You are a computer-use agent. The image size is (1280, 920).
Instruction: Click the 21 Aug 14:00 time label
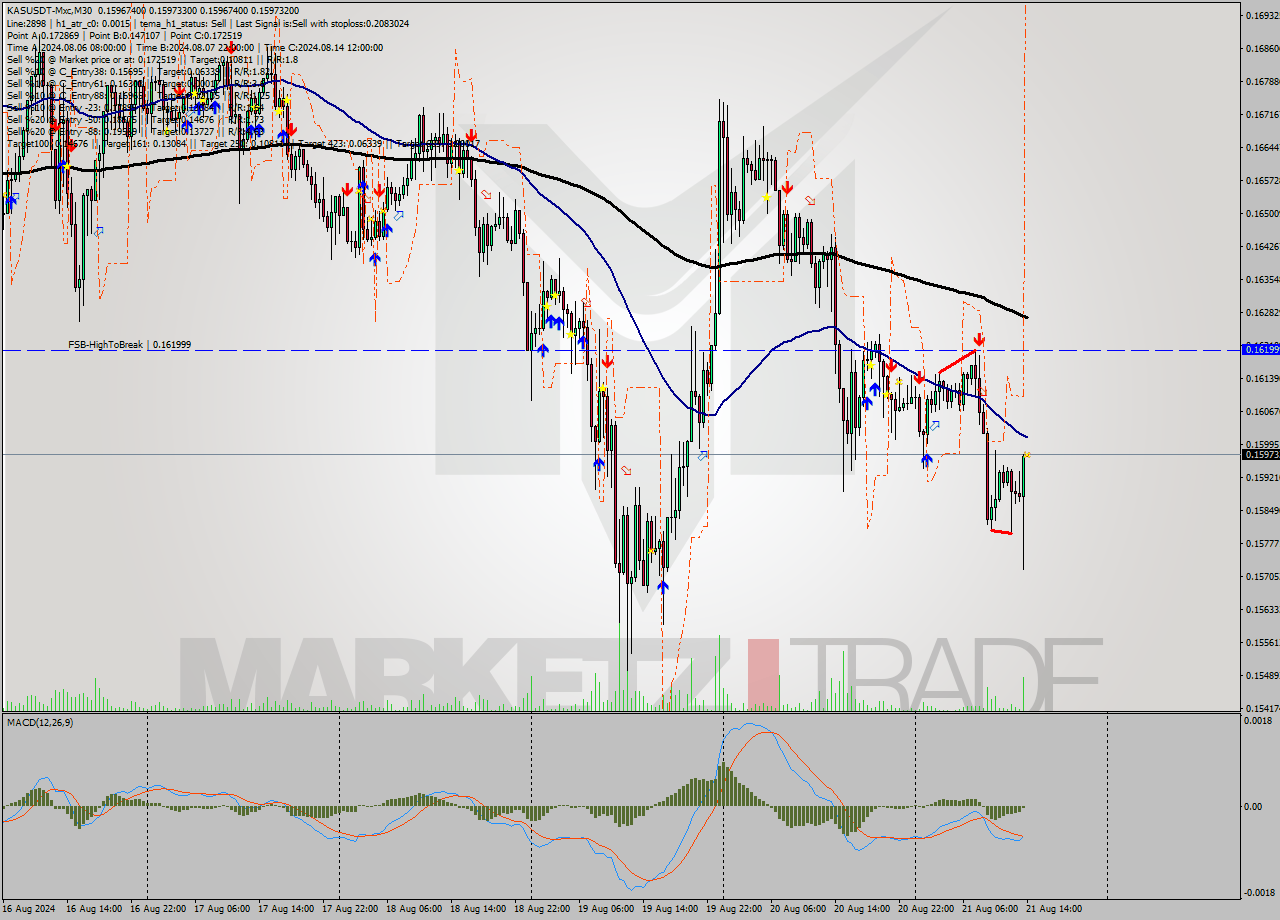coord(1053,909)
